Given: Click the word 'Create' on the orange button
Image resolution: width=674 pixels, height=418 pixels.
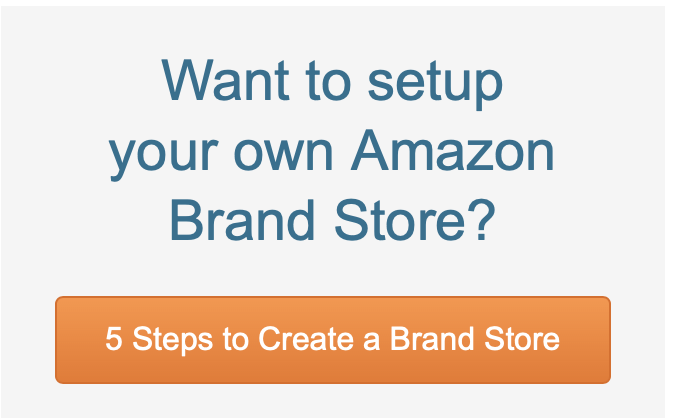Looking at the screenshot, I should click(x=306, y=339).
